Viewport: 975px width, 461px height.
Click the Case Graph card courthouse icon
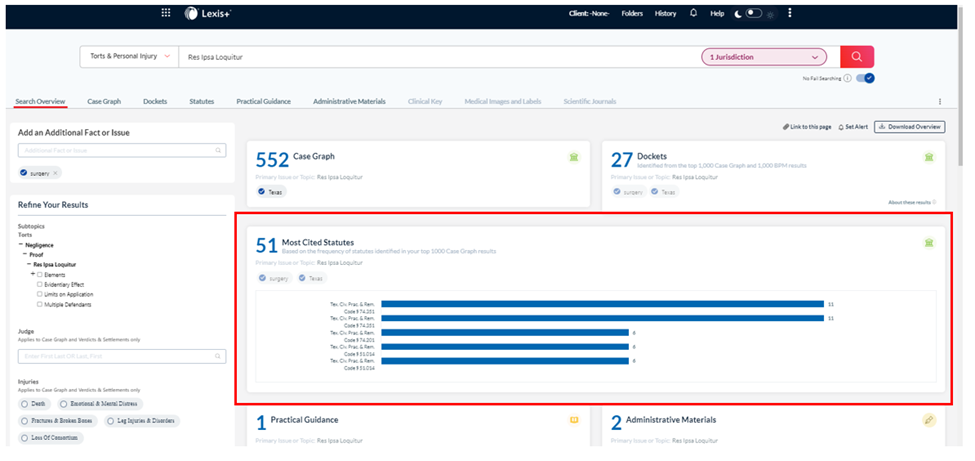[573, 157]
